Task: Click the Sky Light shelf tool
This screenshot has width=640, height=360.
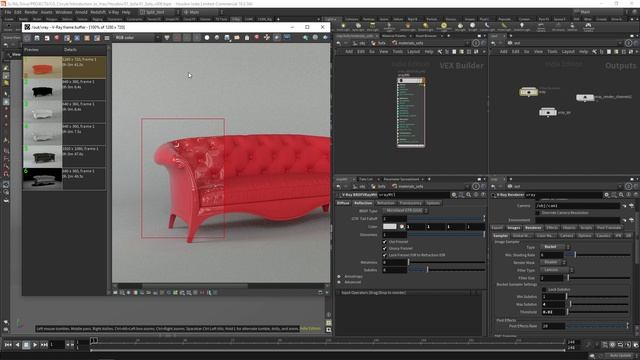Action: 460,27
